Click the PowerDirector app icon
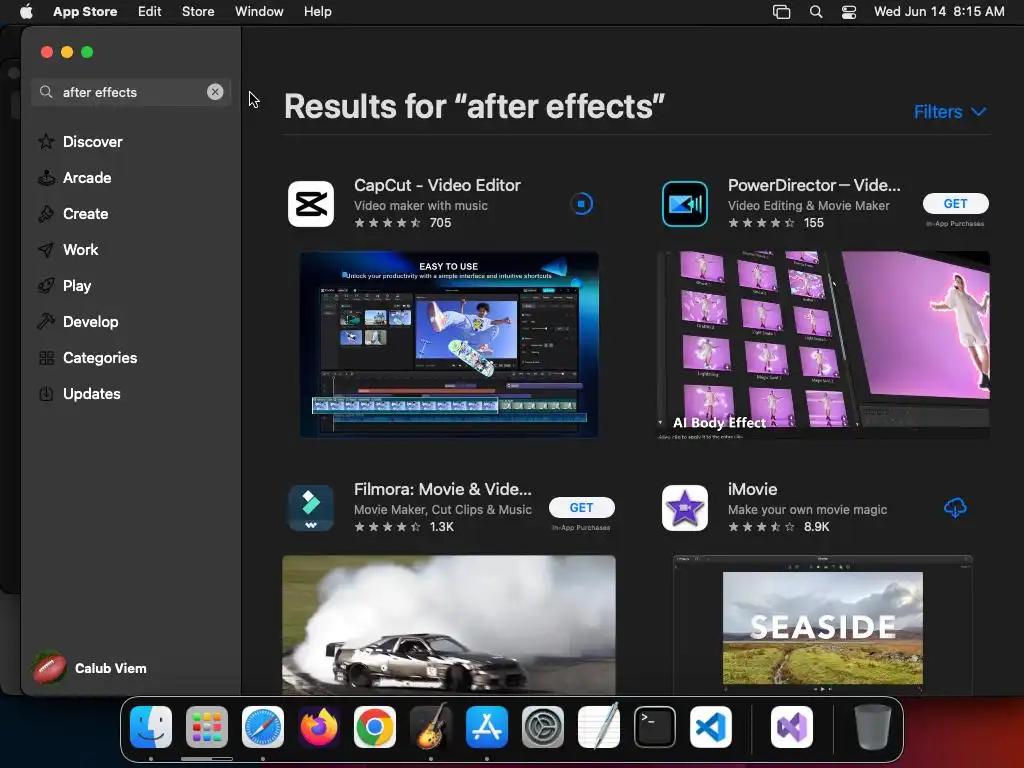The width and height of the screenshot is (1024, 768). 684,204
